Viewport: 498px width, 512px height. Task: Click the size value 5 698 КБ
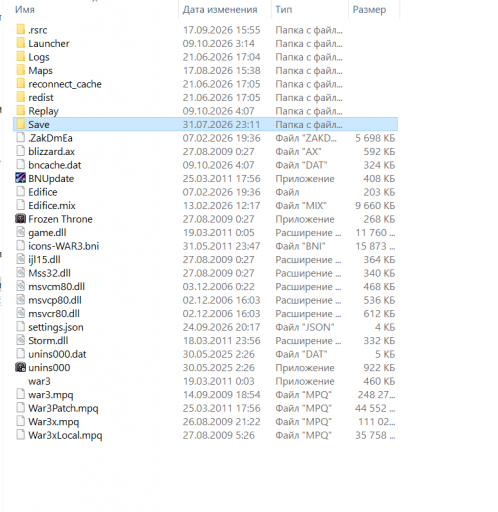tap(375, 138)
